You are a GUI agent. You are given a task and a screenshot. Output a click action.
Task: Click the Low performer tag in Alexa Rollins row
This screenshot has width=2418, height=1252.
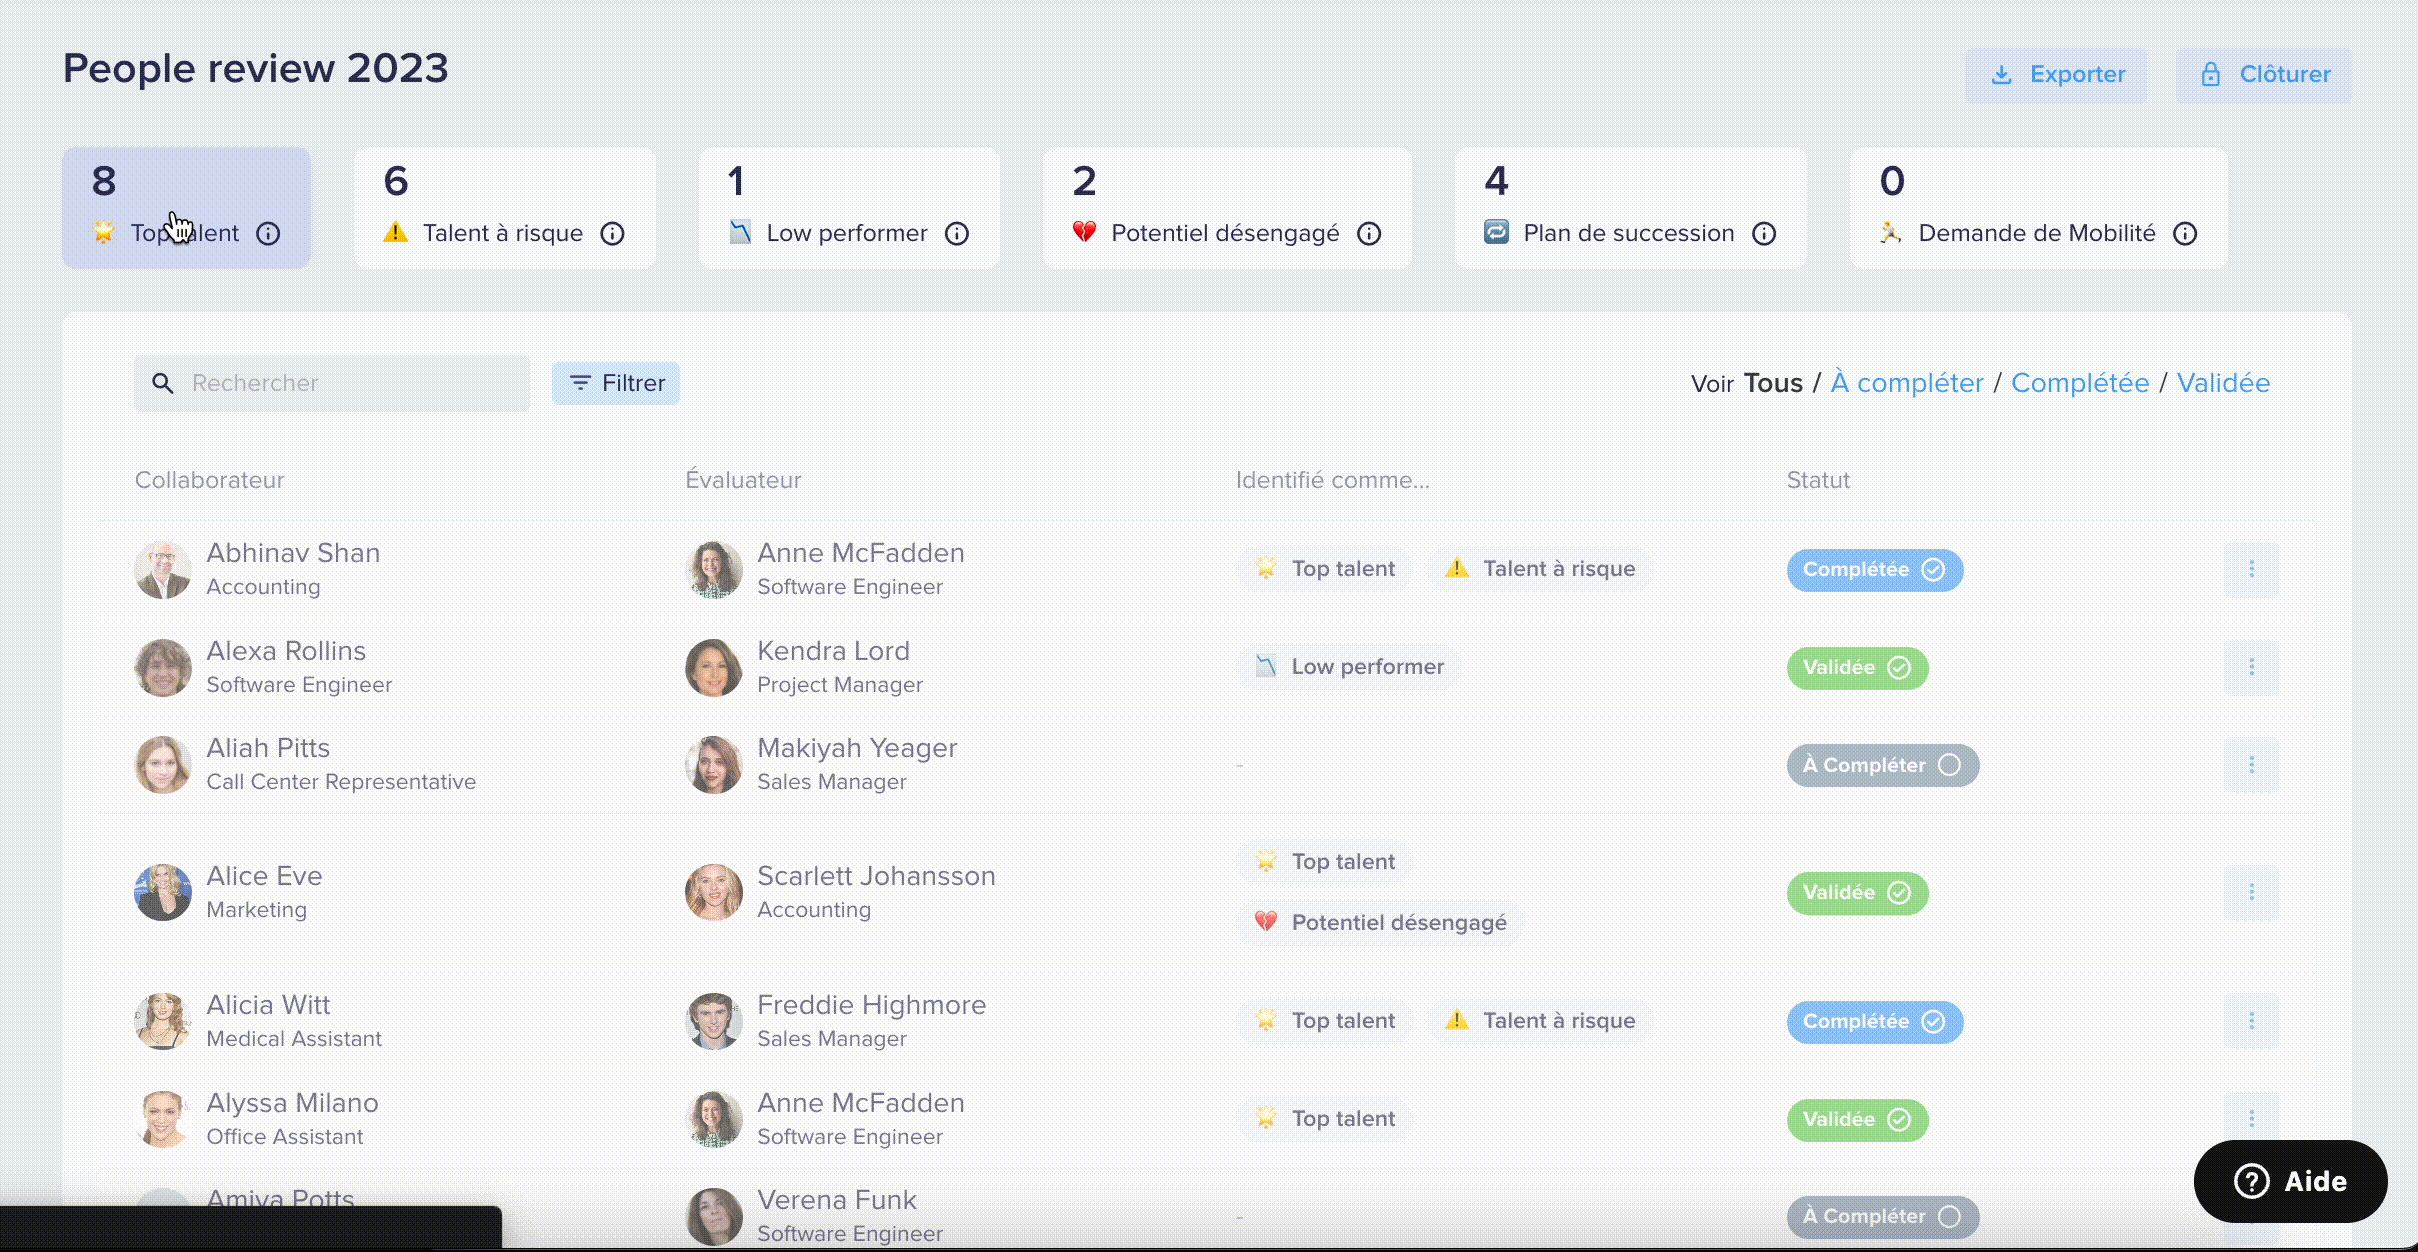[1349, 667]
